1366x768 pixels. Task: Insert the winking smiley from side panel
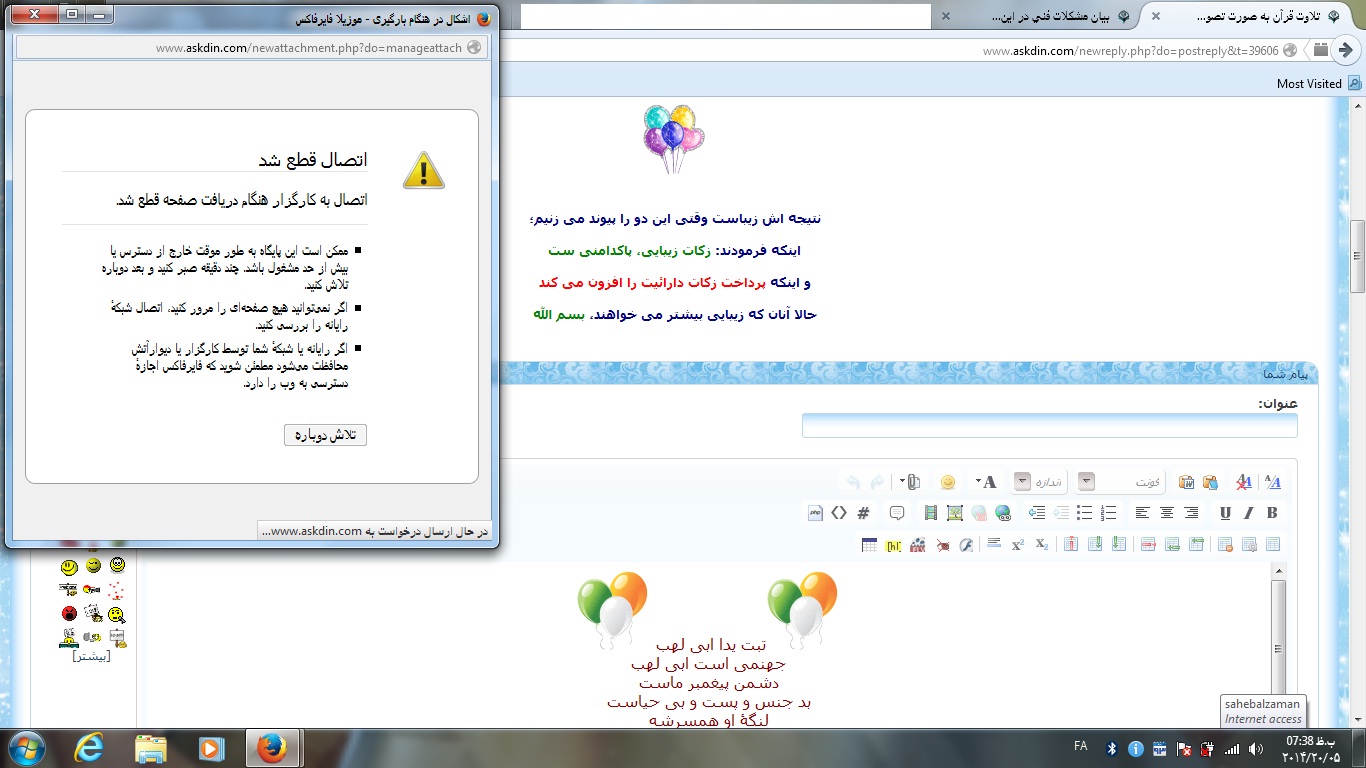(x=93, y=565)
